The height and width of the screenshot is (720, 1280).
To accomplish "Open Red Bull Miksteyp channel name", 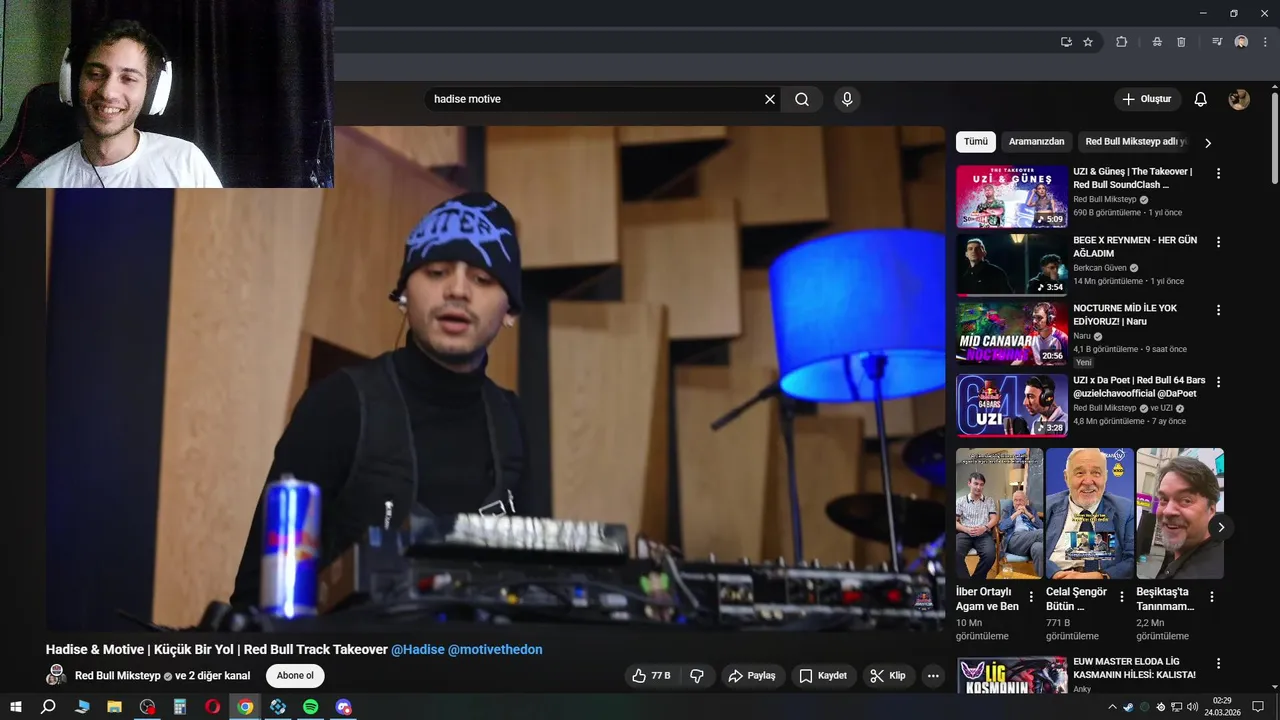I will pos(118,676).
